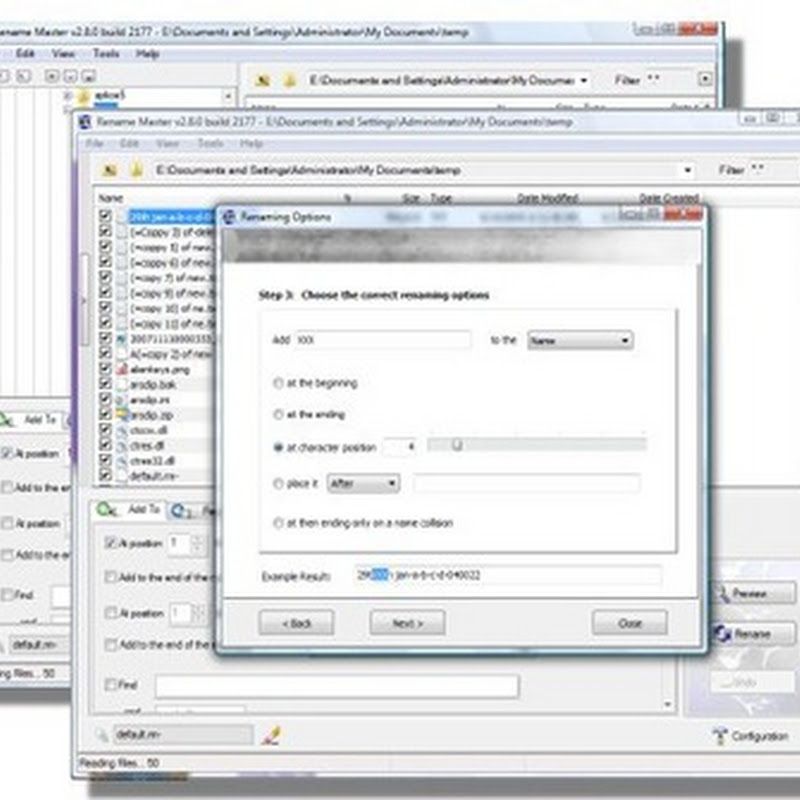Click the Example Result field

[508, 576]
